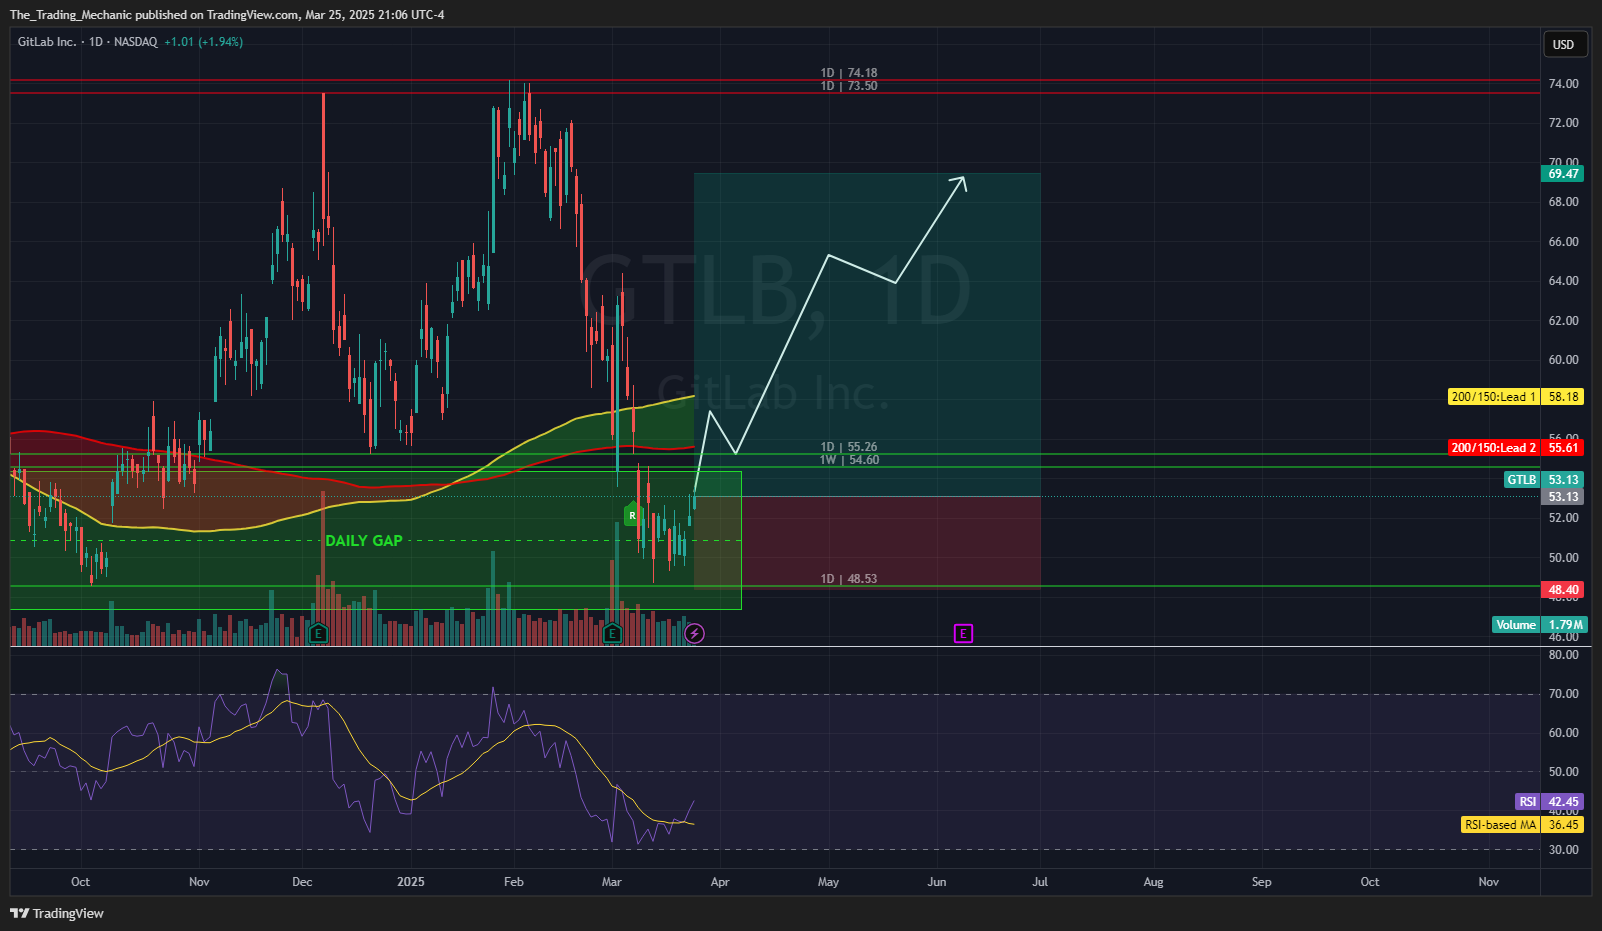Click the USD currency button

point(1563,44)
